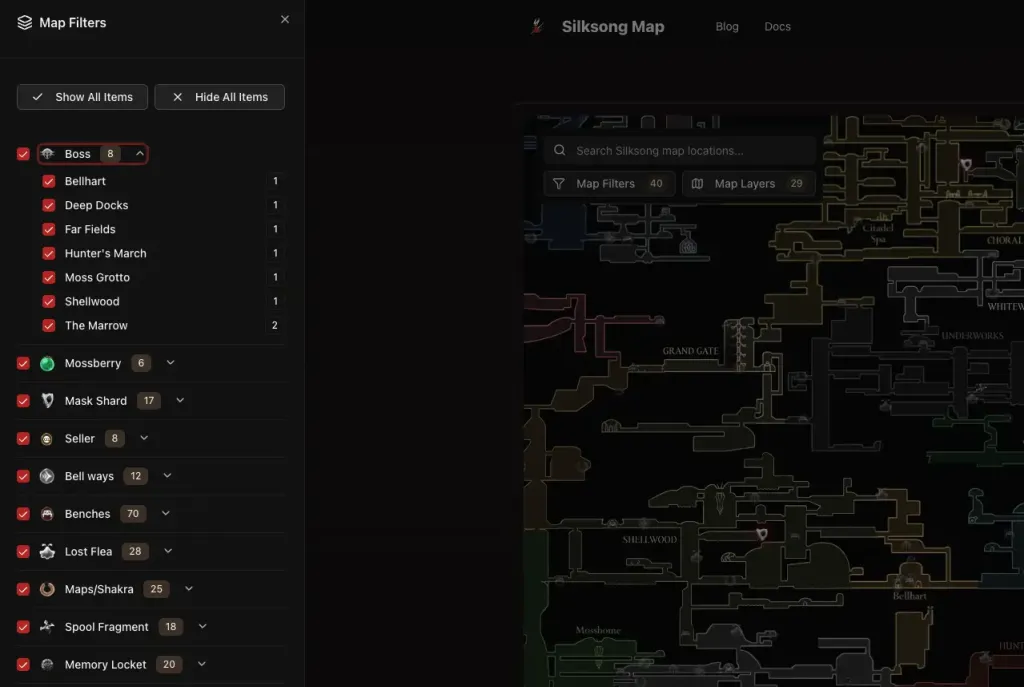Click the Bell ways icon
This screenshot has width=1024, height=687.
tap(47, 476)
